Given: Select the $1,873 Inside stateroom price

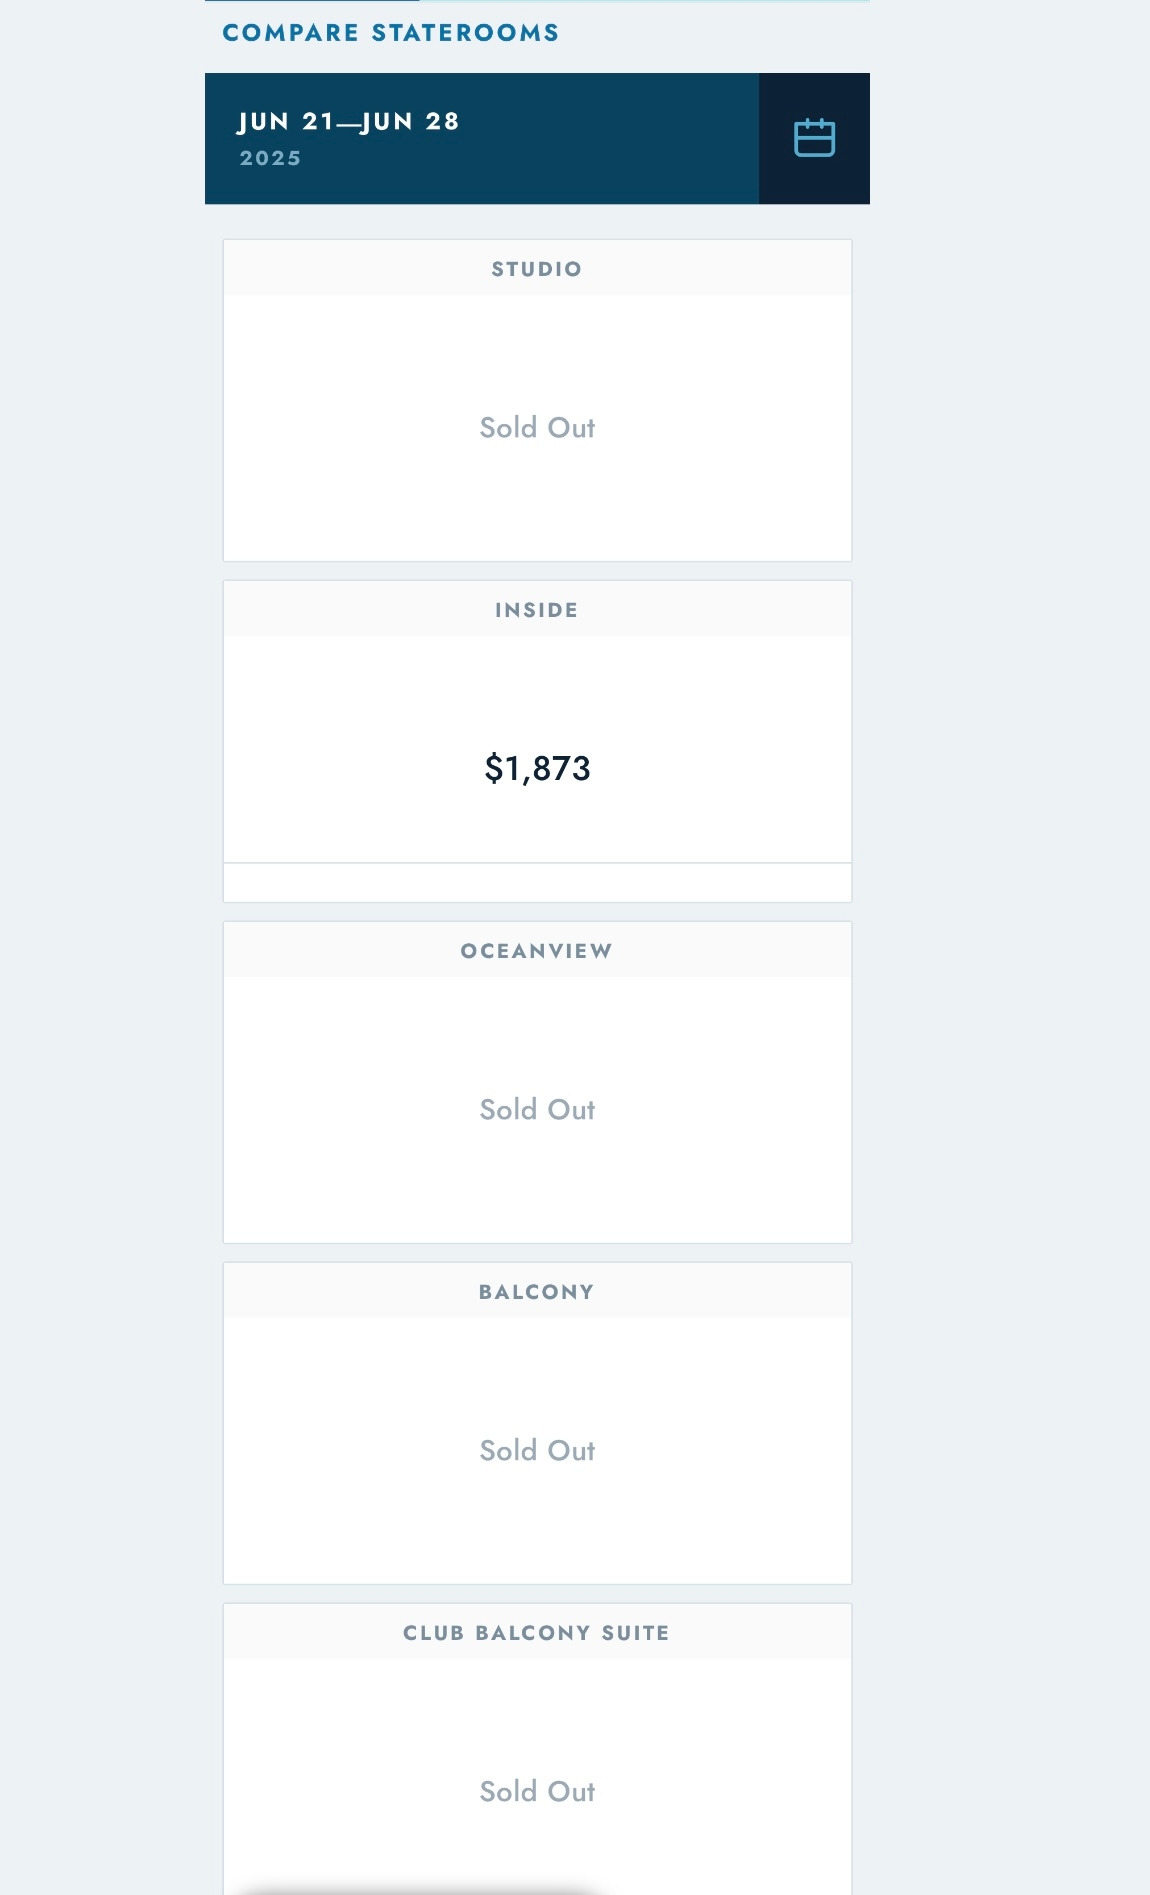Looking at the screenshot, I should (537, 768).
